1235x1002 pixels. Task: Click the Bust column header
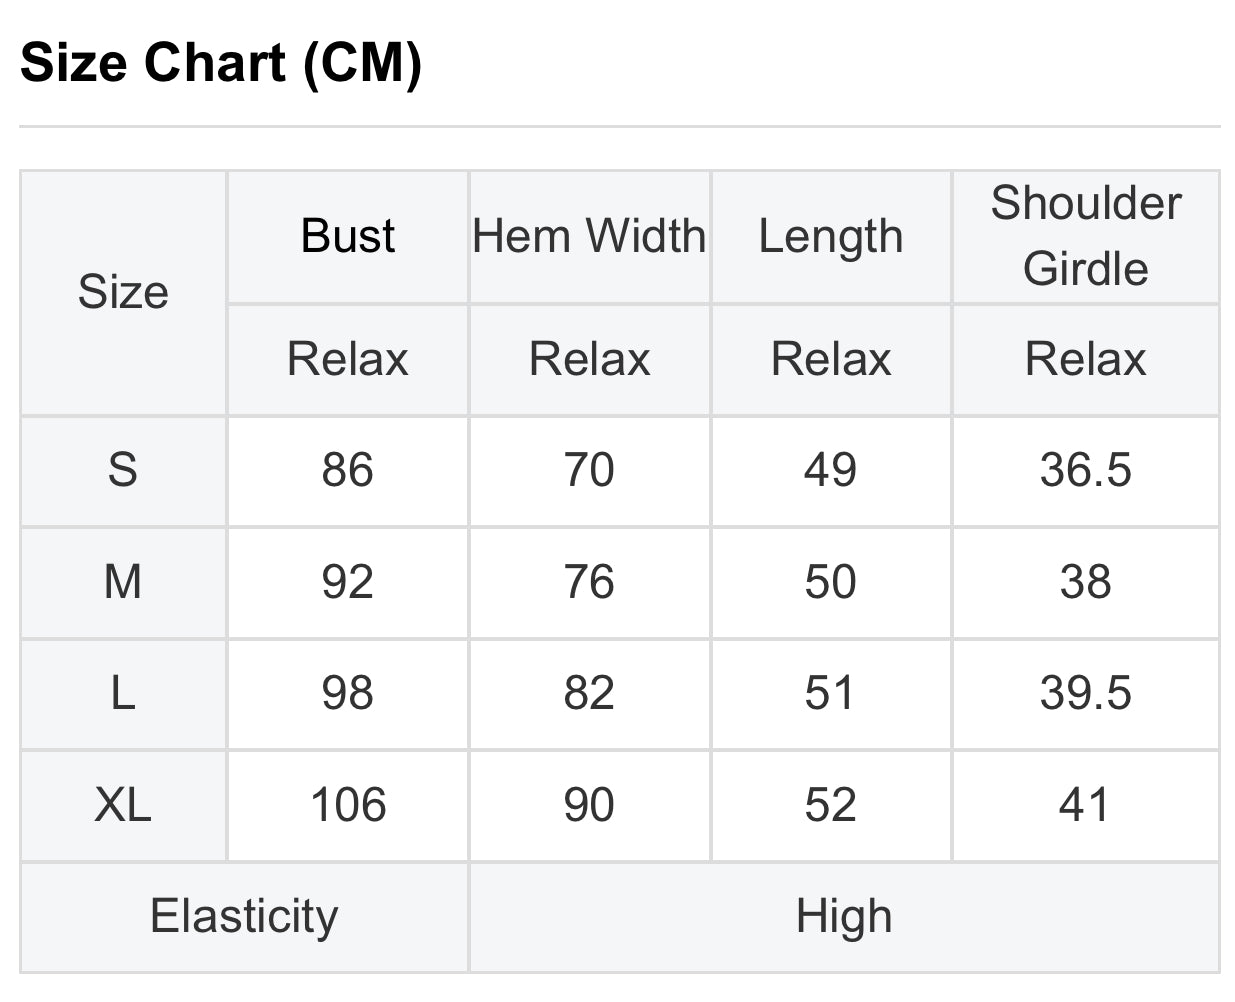[348, 236]
